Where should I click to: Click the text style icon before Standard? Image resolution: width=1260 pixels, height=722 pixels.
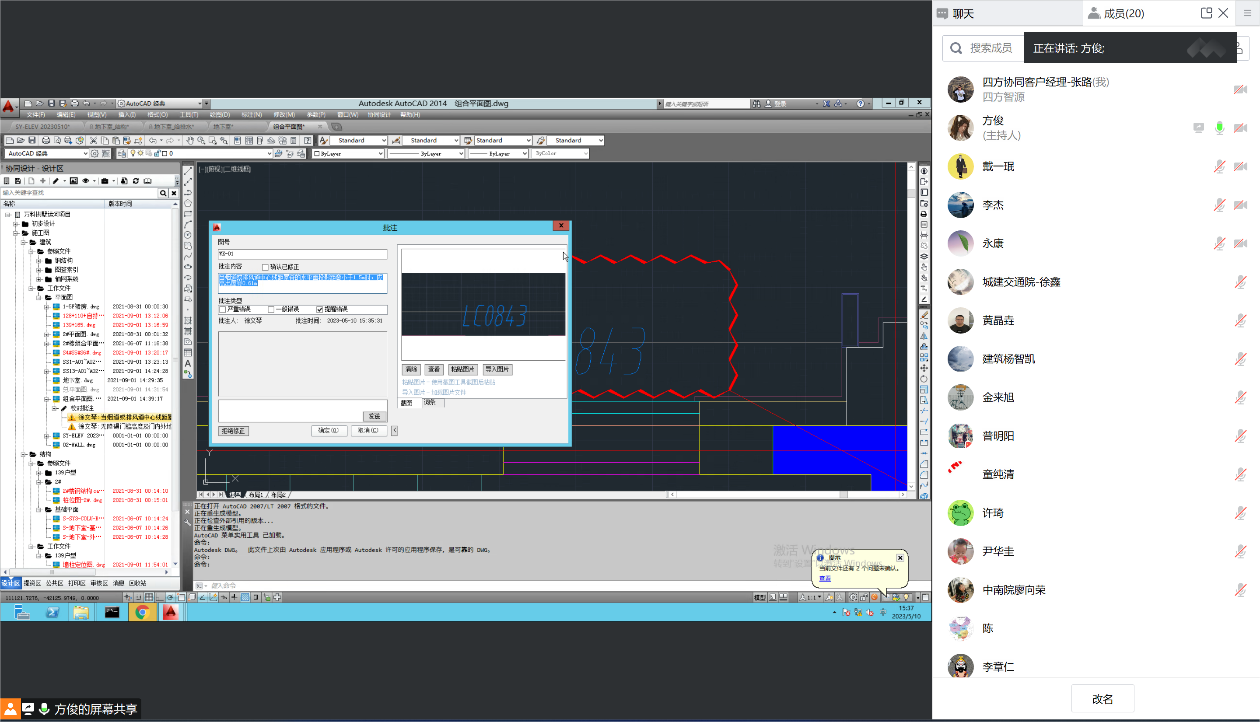tap(323, 140)
